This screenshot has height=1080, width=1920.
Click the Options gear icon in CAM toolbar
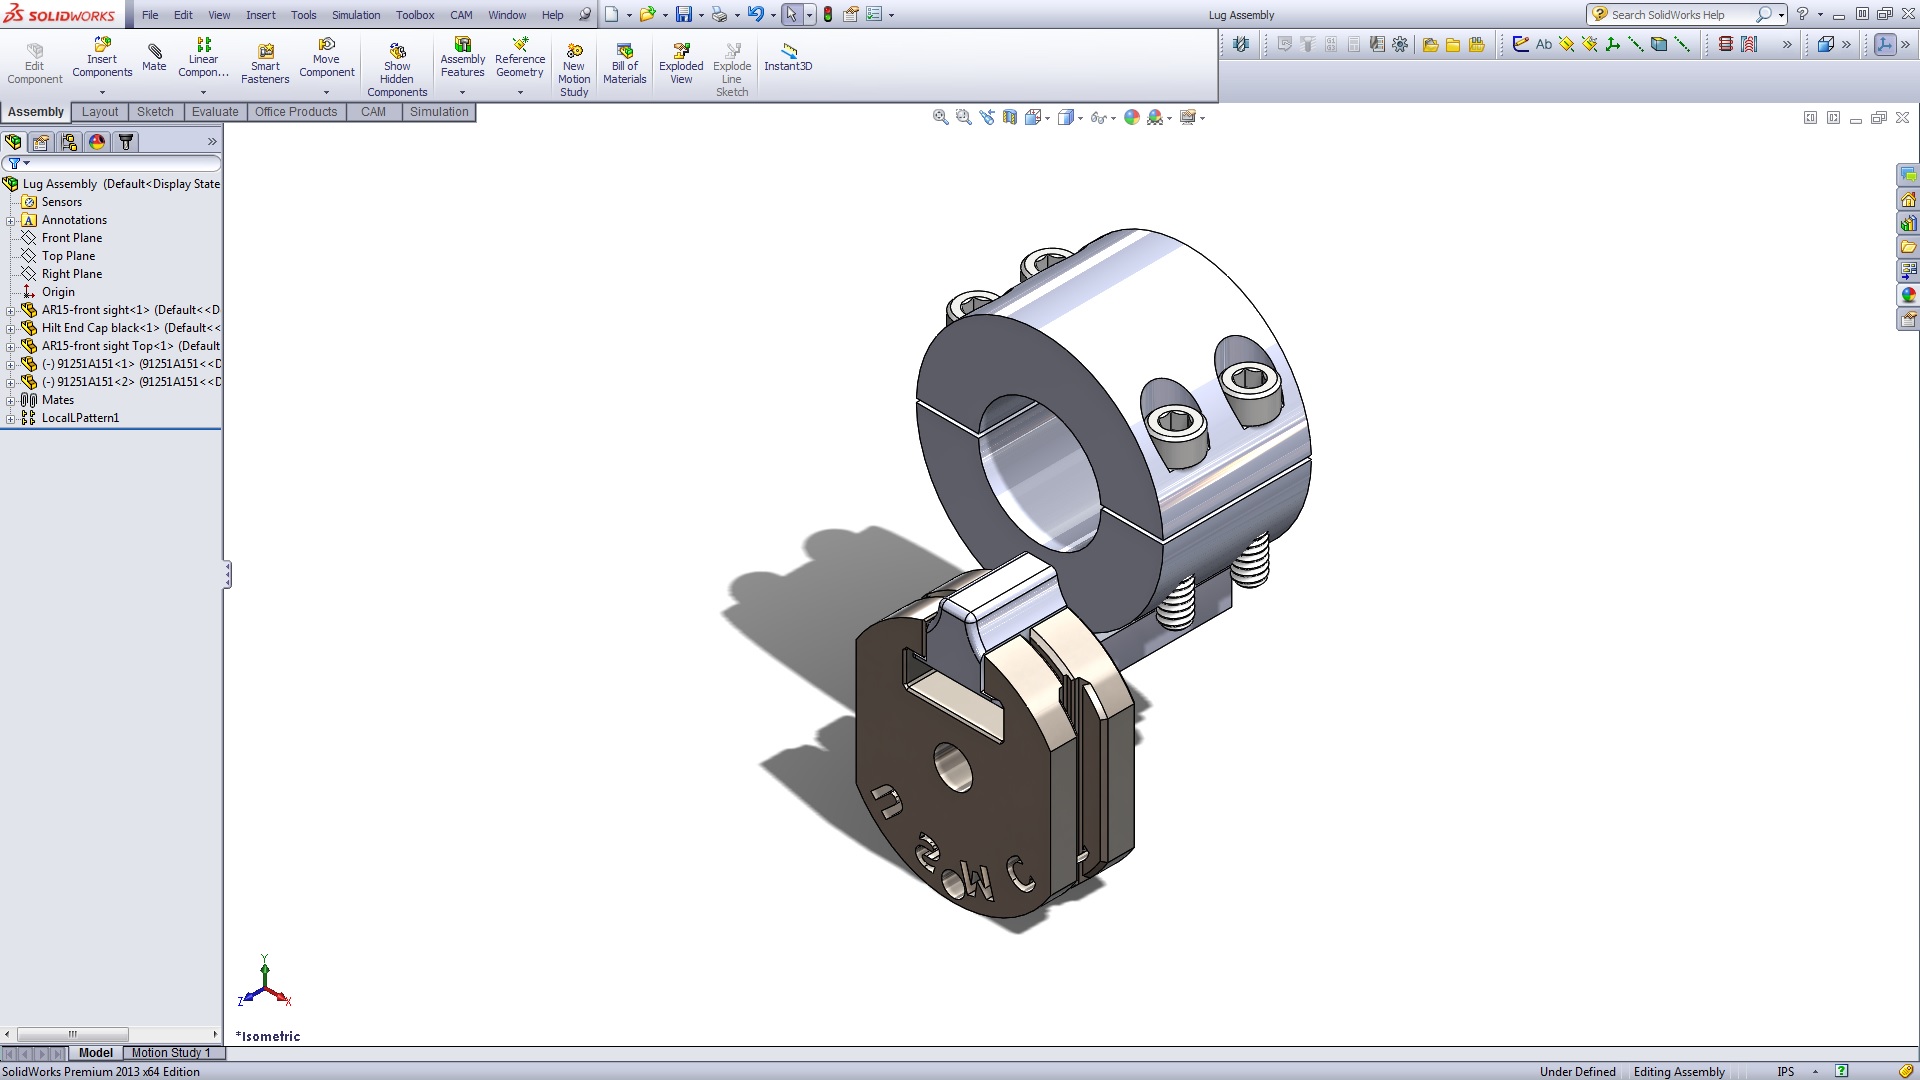1400,44
